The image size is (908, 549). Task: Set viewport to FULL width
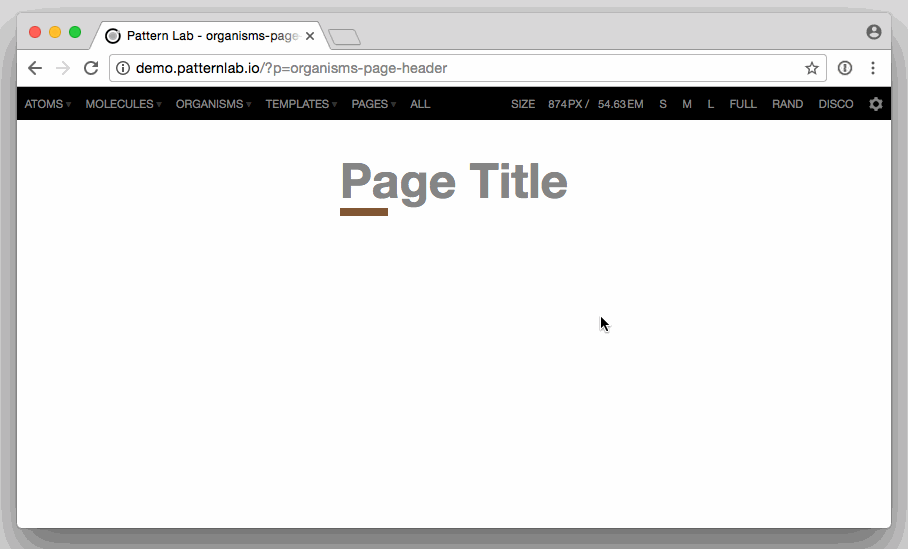[743, 104]
